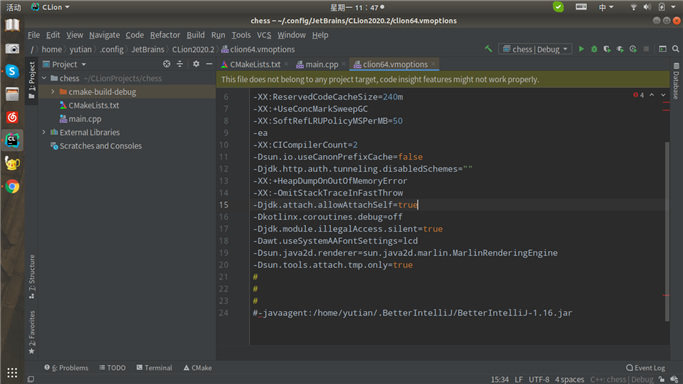Click the Build hammer icon
Screen dimensions: 683x384
coord(488,49)
